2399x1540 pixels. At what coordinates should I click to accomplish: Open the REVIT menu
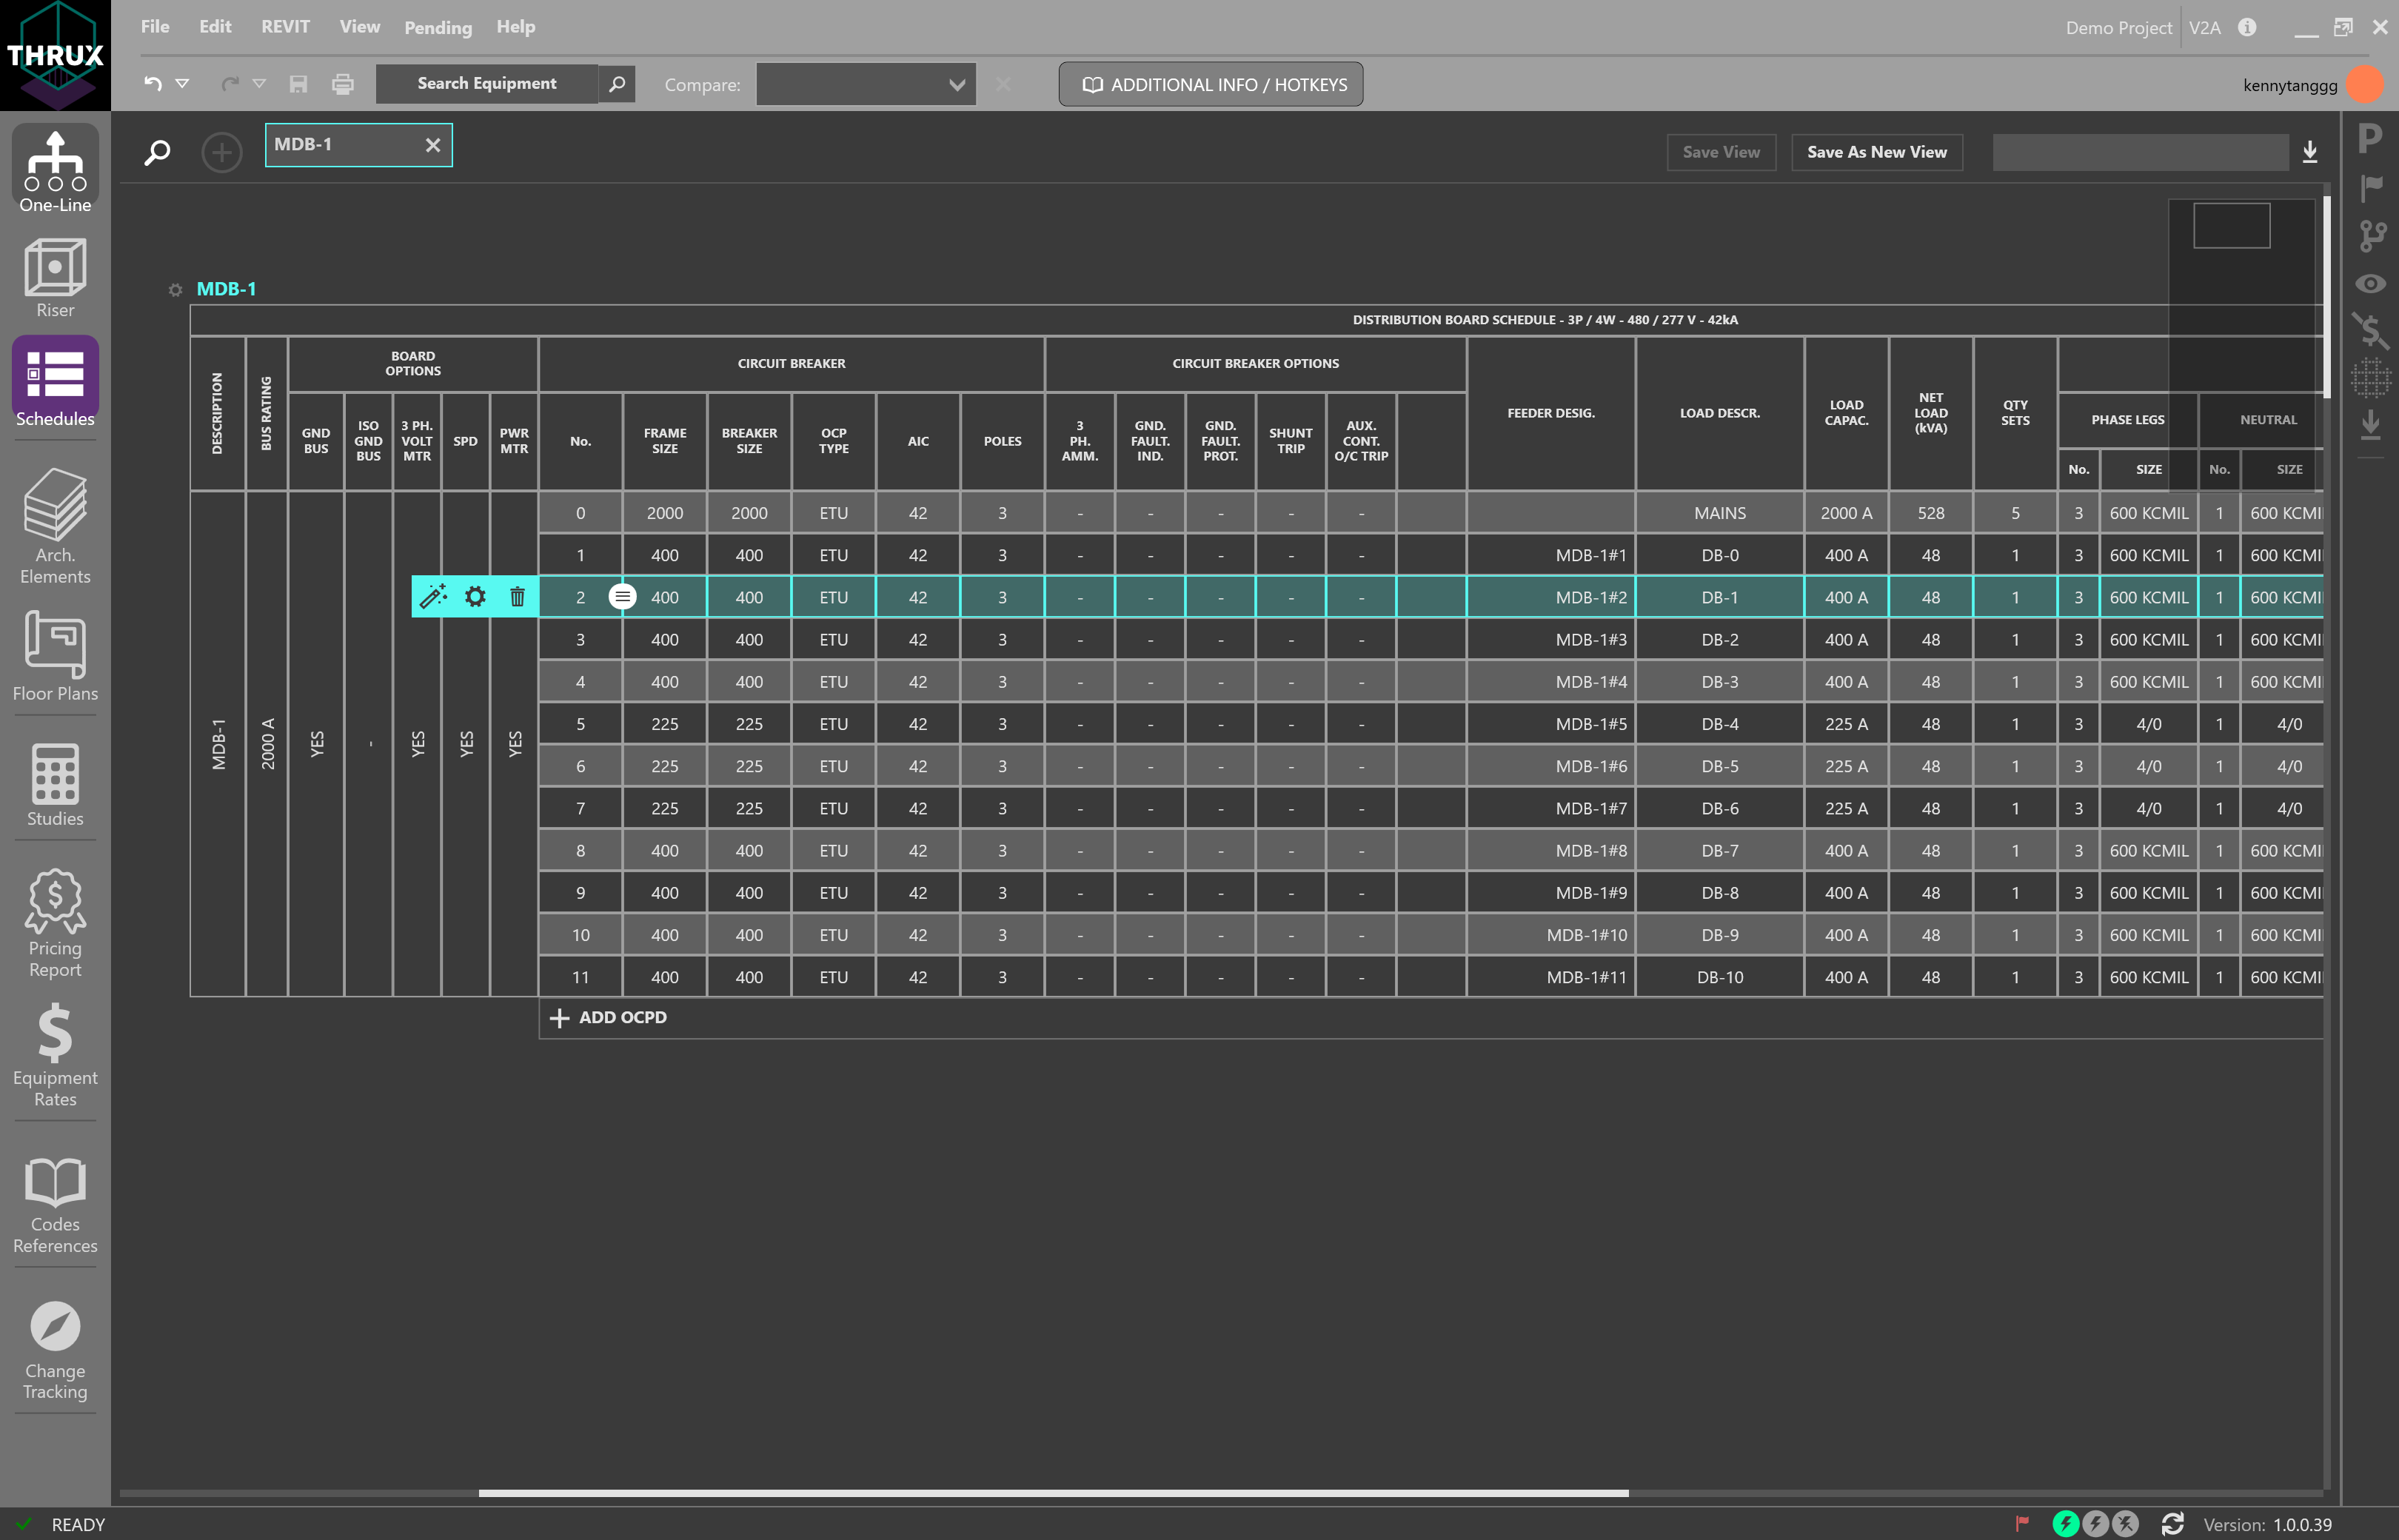[285, 27]
